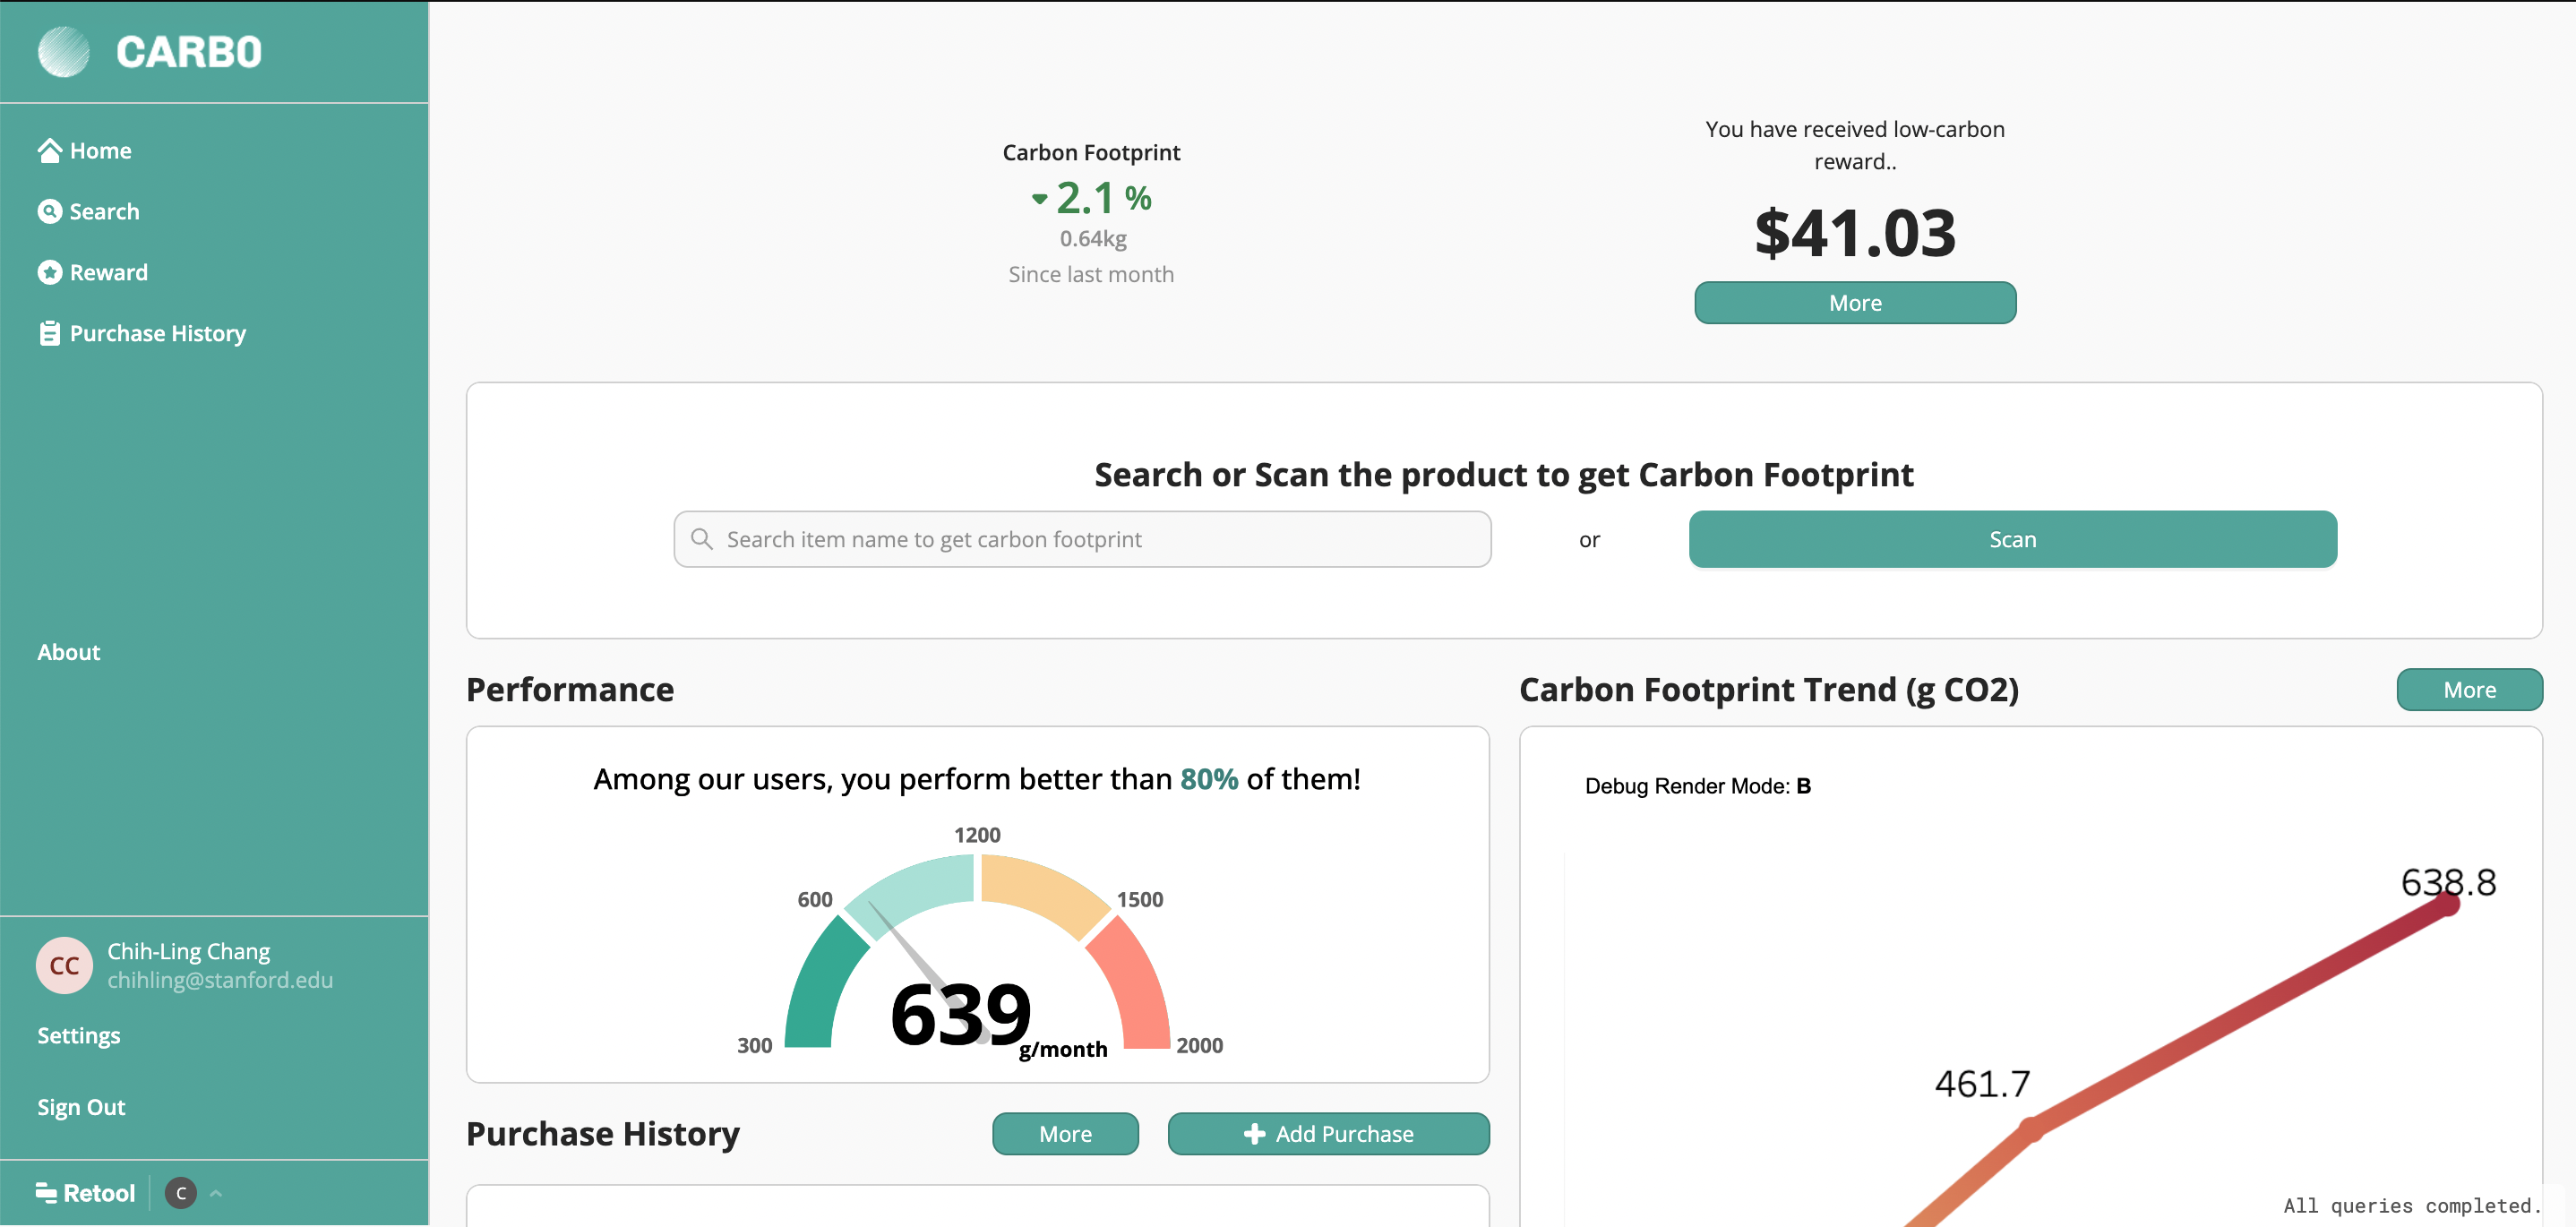
Task: Open Settings in the sidebar
Action: click(x=79, y=1035)
